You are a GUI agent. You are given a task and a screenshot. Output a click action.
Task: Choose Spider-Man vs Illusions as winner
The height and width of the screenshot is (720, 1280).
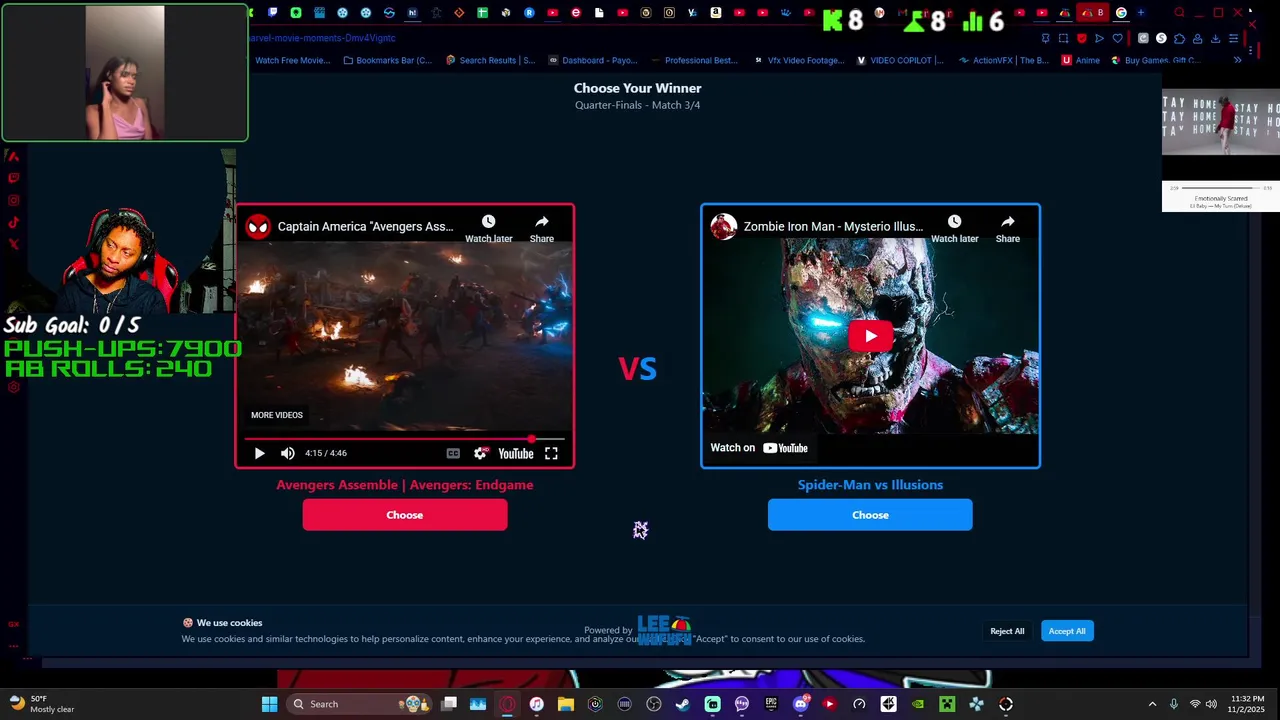pos(870,515)
